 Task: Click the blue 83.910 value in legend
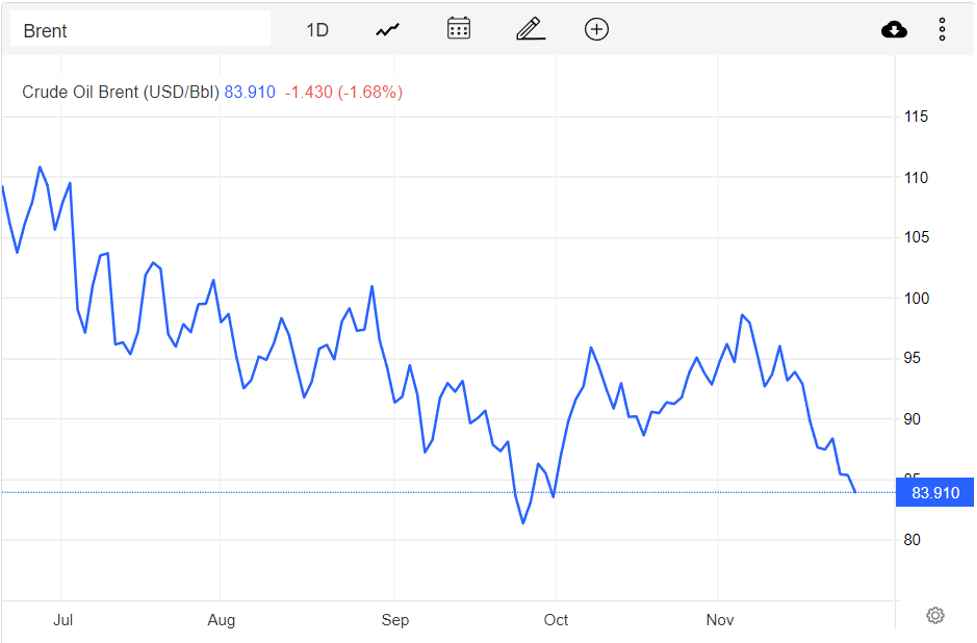tap(250, 92)
